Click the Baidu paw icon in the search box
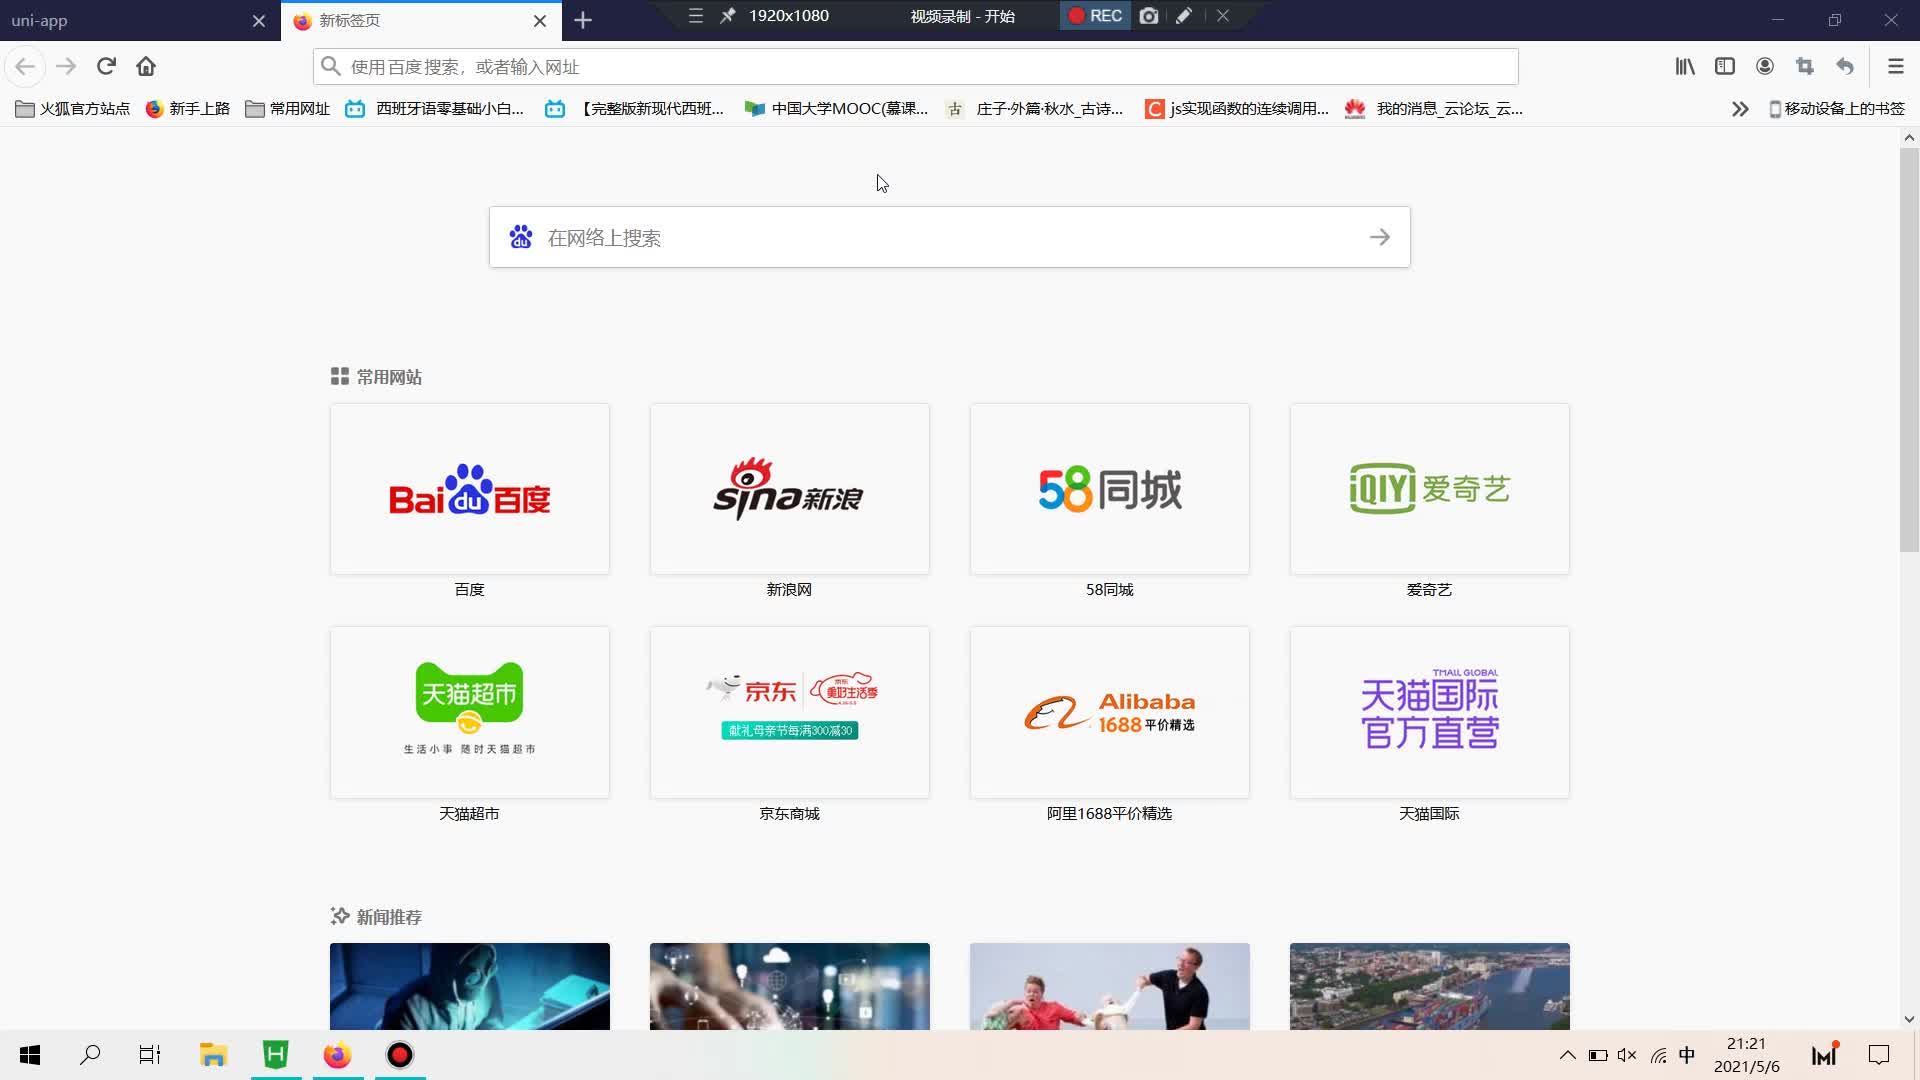Screen dimensions: 1920x1080 521,237
